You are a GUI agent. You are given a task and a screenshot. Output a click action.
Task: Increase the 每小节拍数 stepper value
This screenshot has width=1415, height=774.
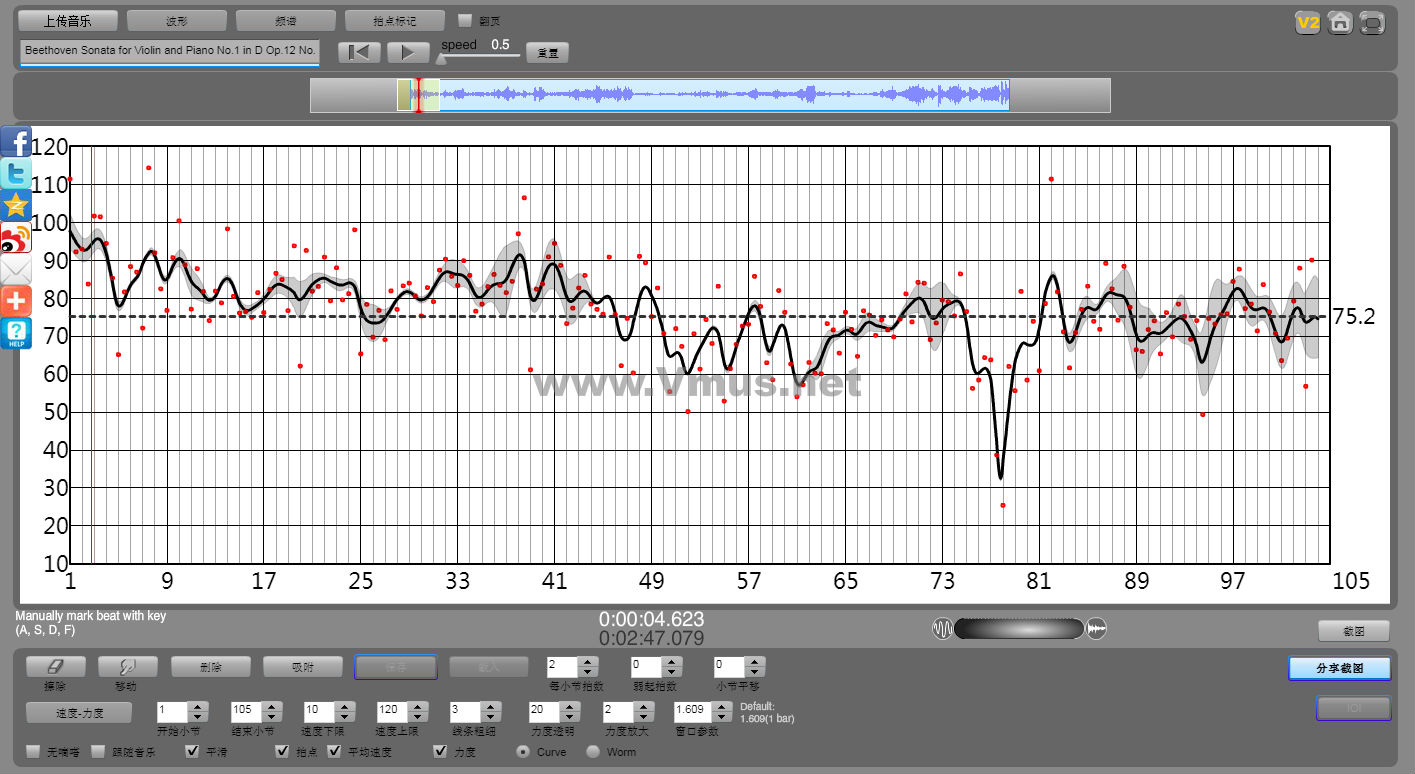588,661
